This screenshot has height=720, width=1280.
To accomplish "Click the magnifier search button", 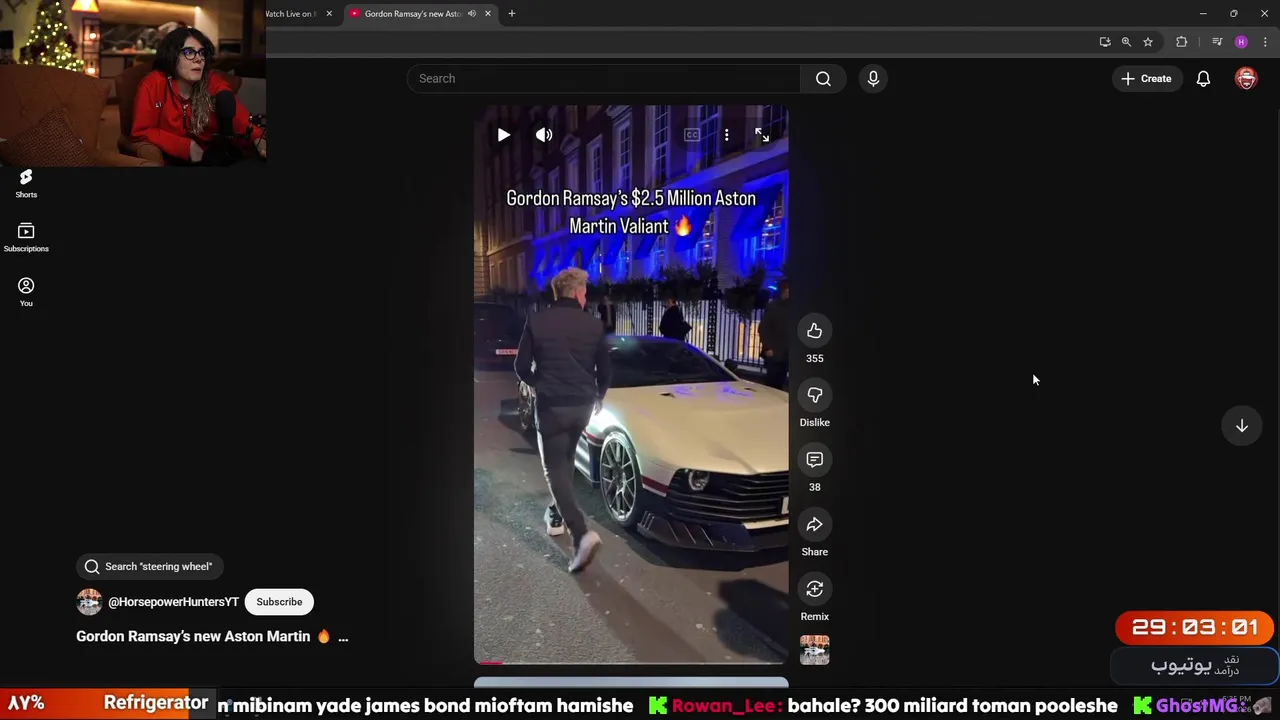I will 823,78.
